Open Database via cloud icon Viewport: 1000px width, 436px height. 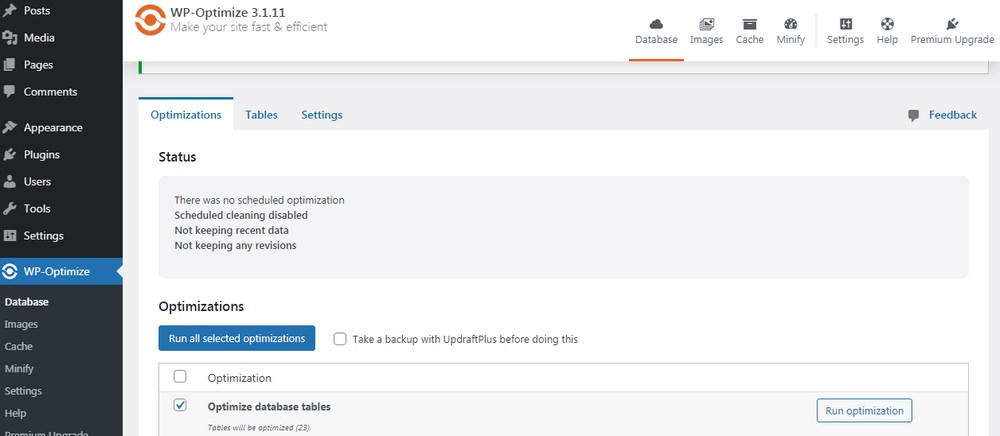point(656,24)
